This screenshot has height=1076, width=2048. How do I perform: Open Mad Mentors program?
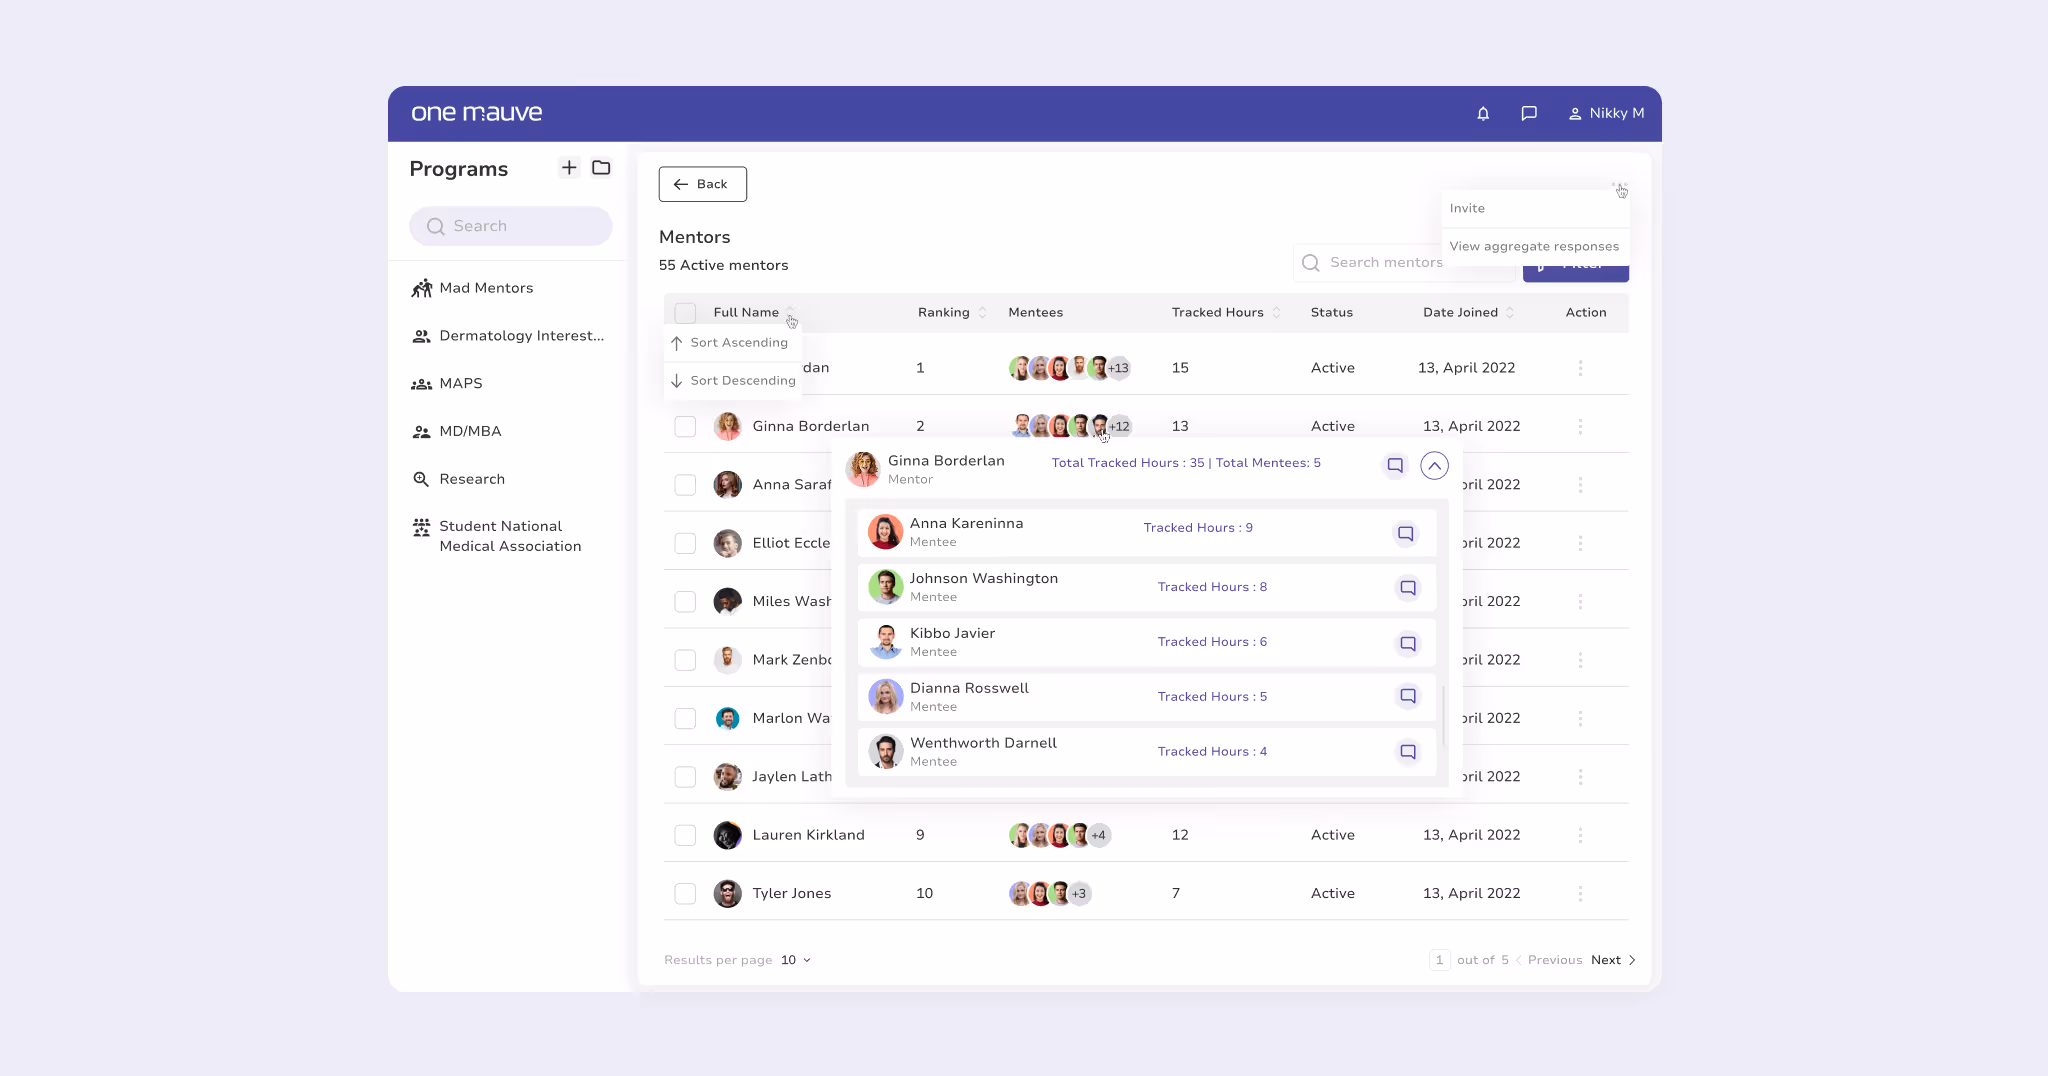click(x=472, y=288)
